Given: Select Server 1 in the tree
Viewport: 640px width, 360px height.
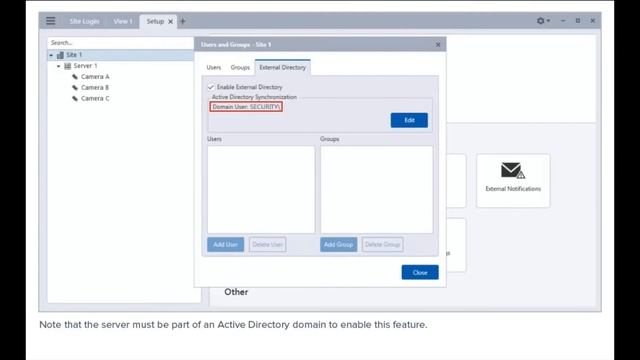Looking at the screenshot, I should 85,66.
